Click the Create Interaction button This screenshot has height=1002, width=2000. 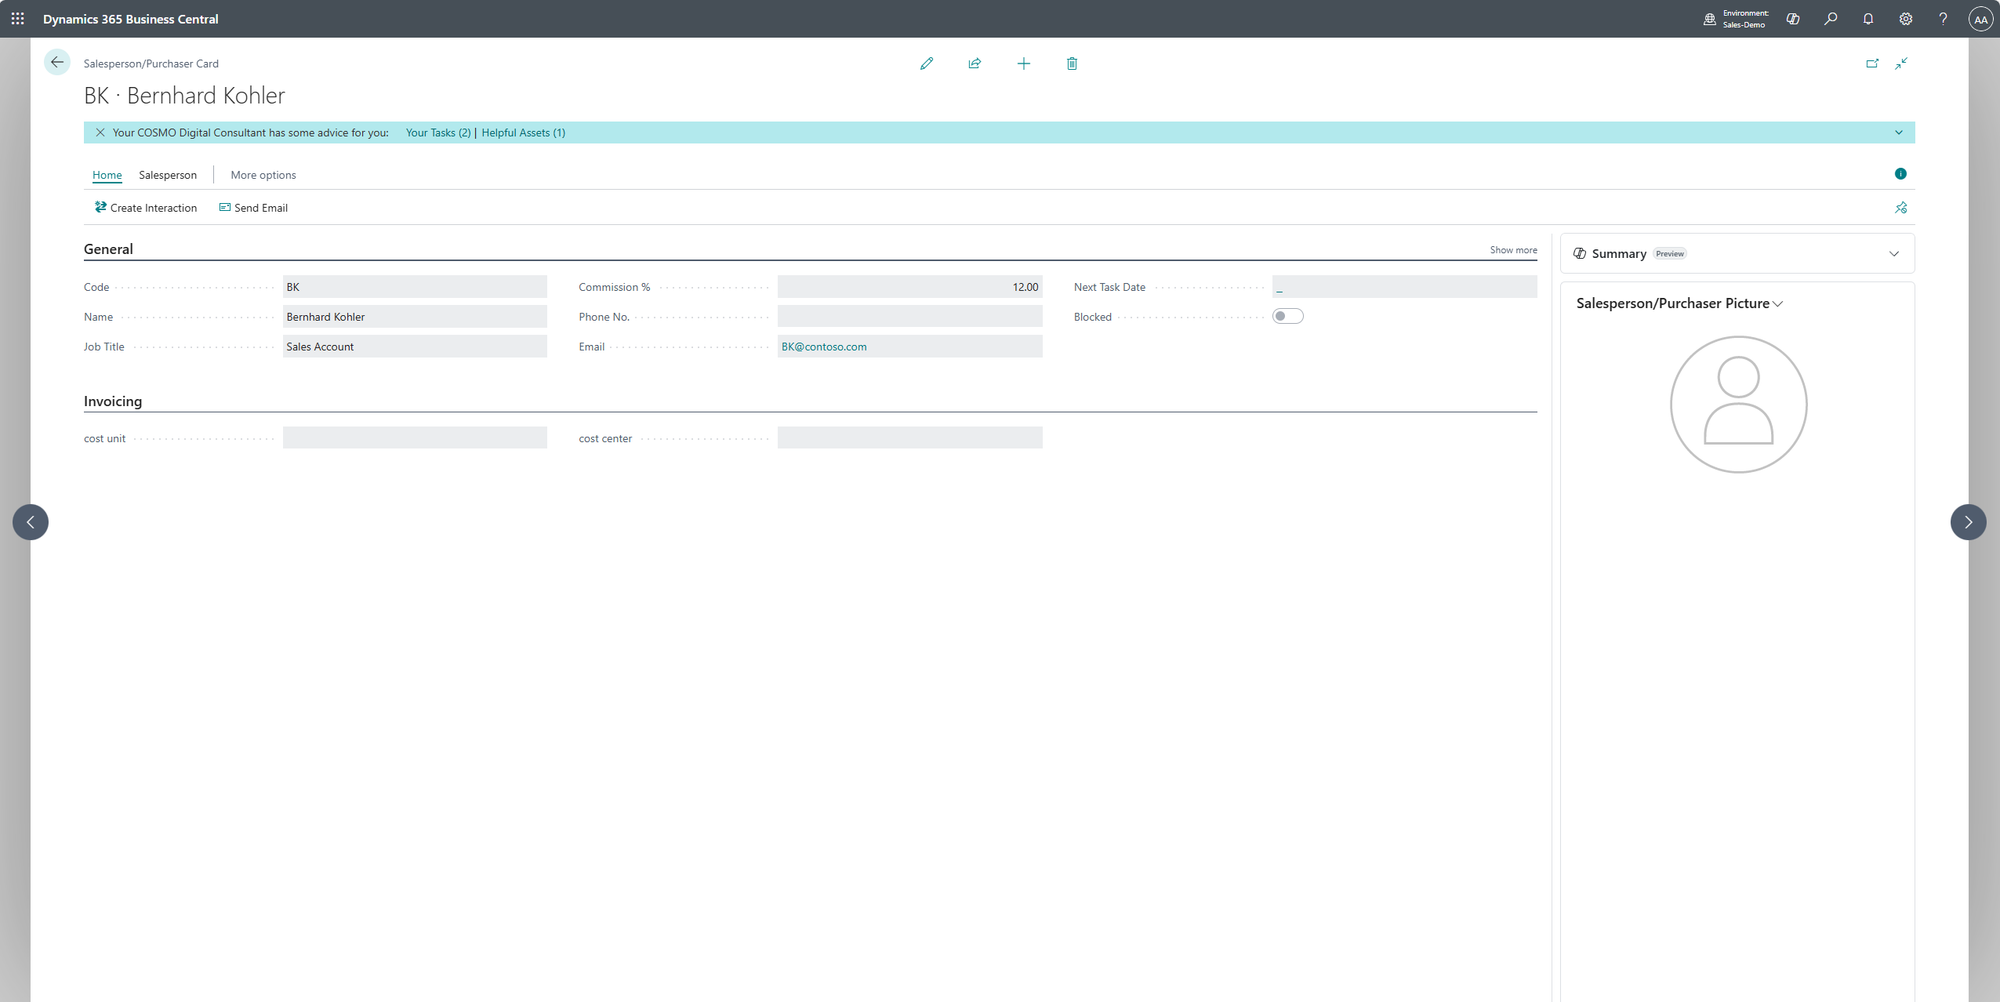click(x=146, y=208)
